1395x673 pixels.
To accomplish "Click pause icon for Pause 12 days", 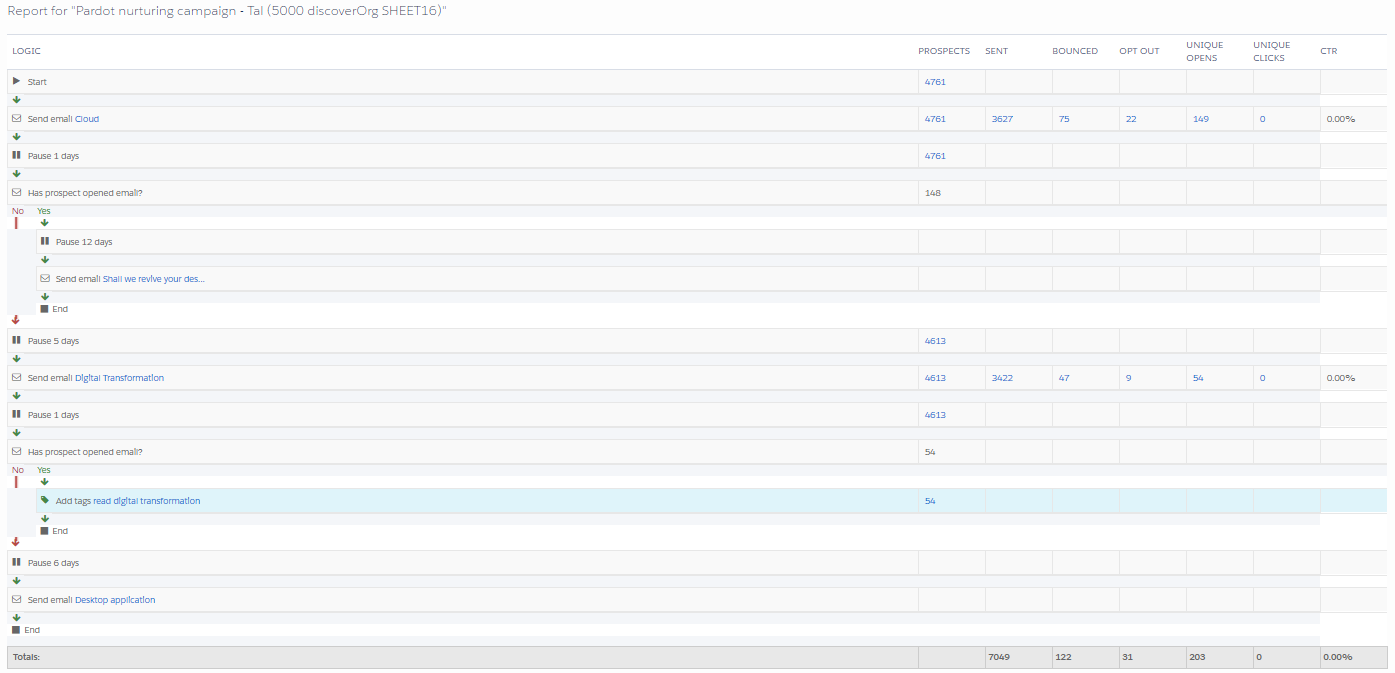I will pyautogui.click(x=45, y=241).
